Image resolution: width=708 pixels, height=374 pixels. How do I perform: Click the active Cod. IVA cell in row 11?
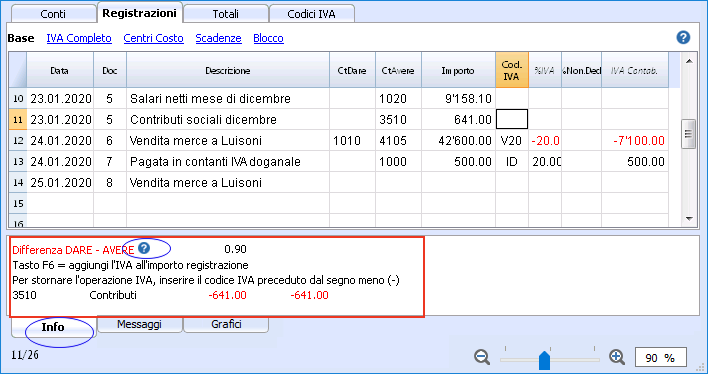512,120
